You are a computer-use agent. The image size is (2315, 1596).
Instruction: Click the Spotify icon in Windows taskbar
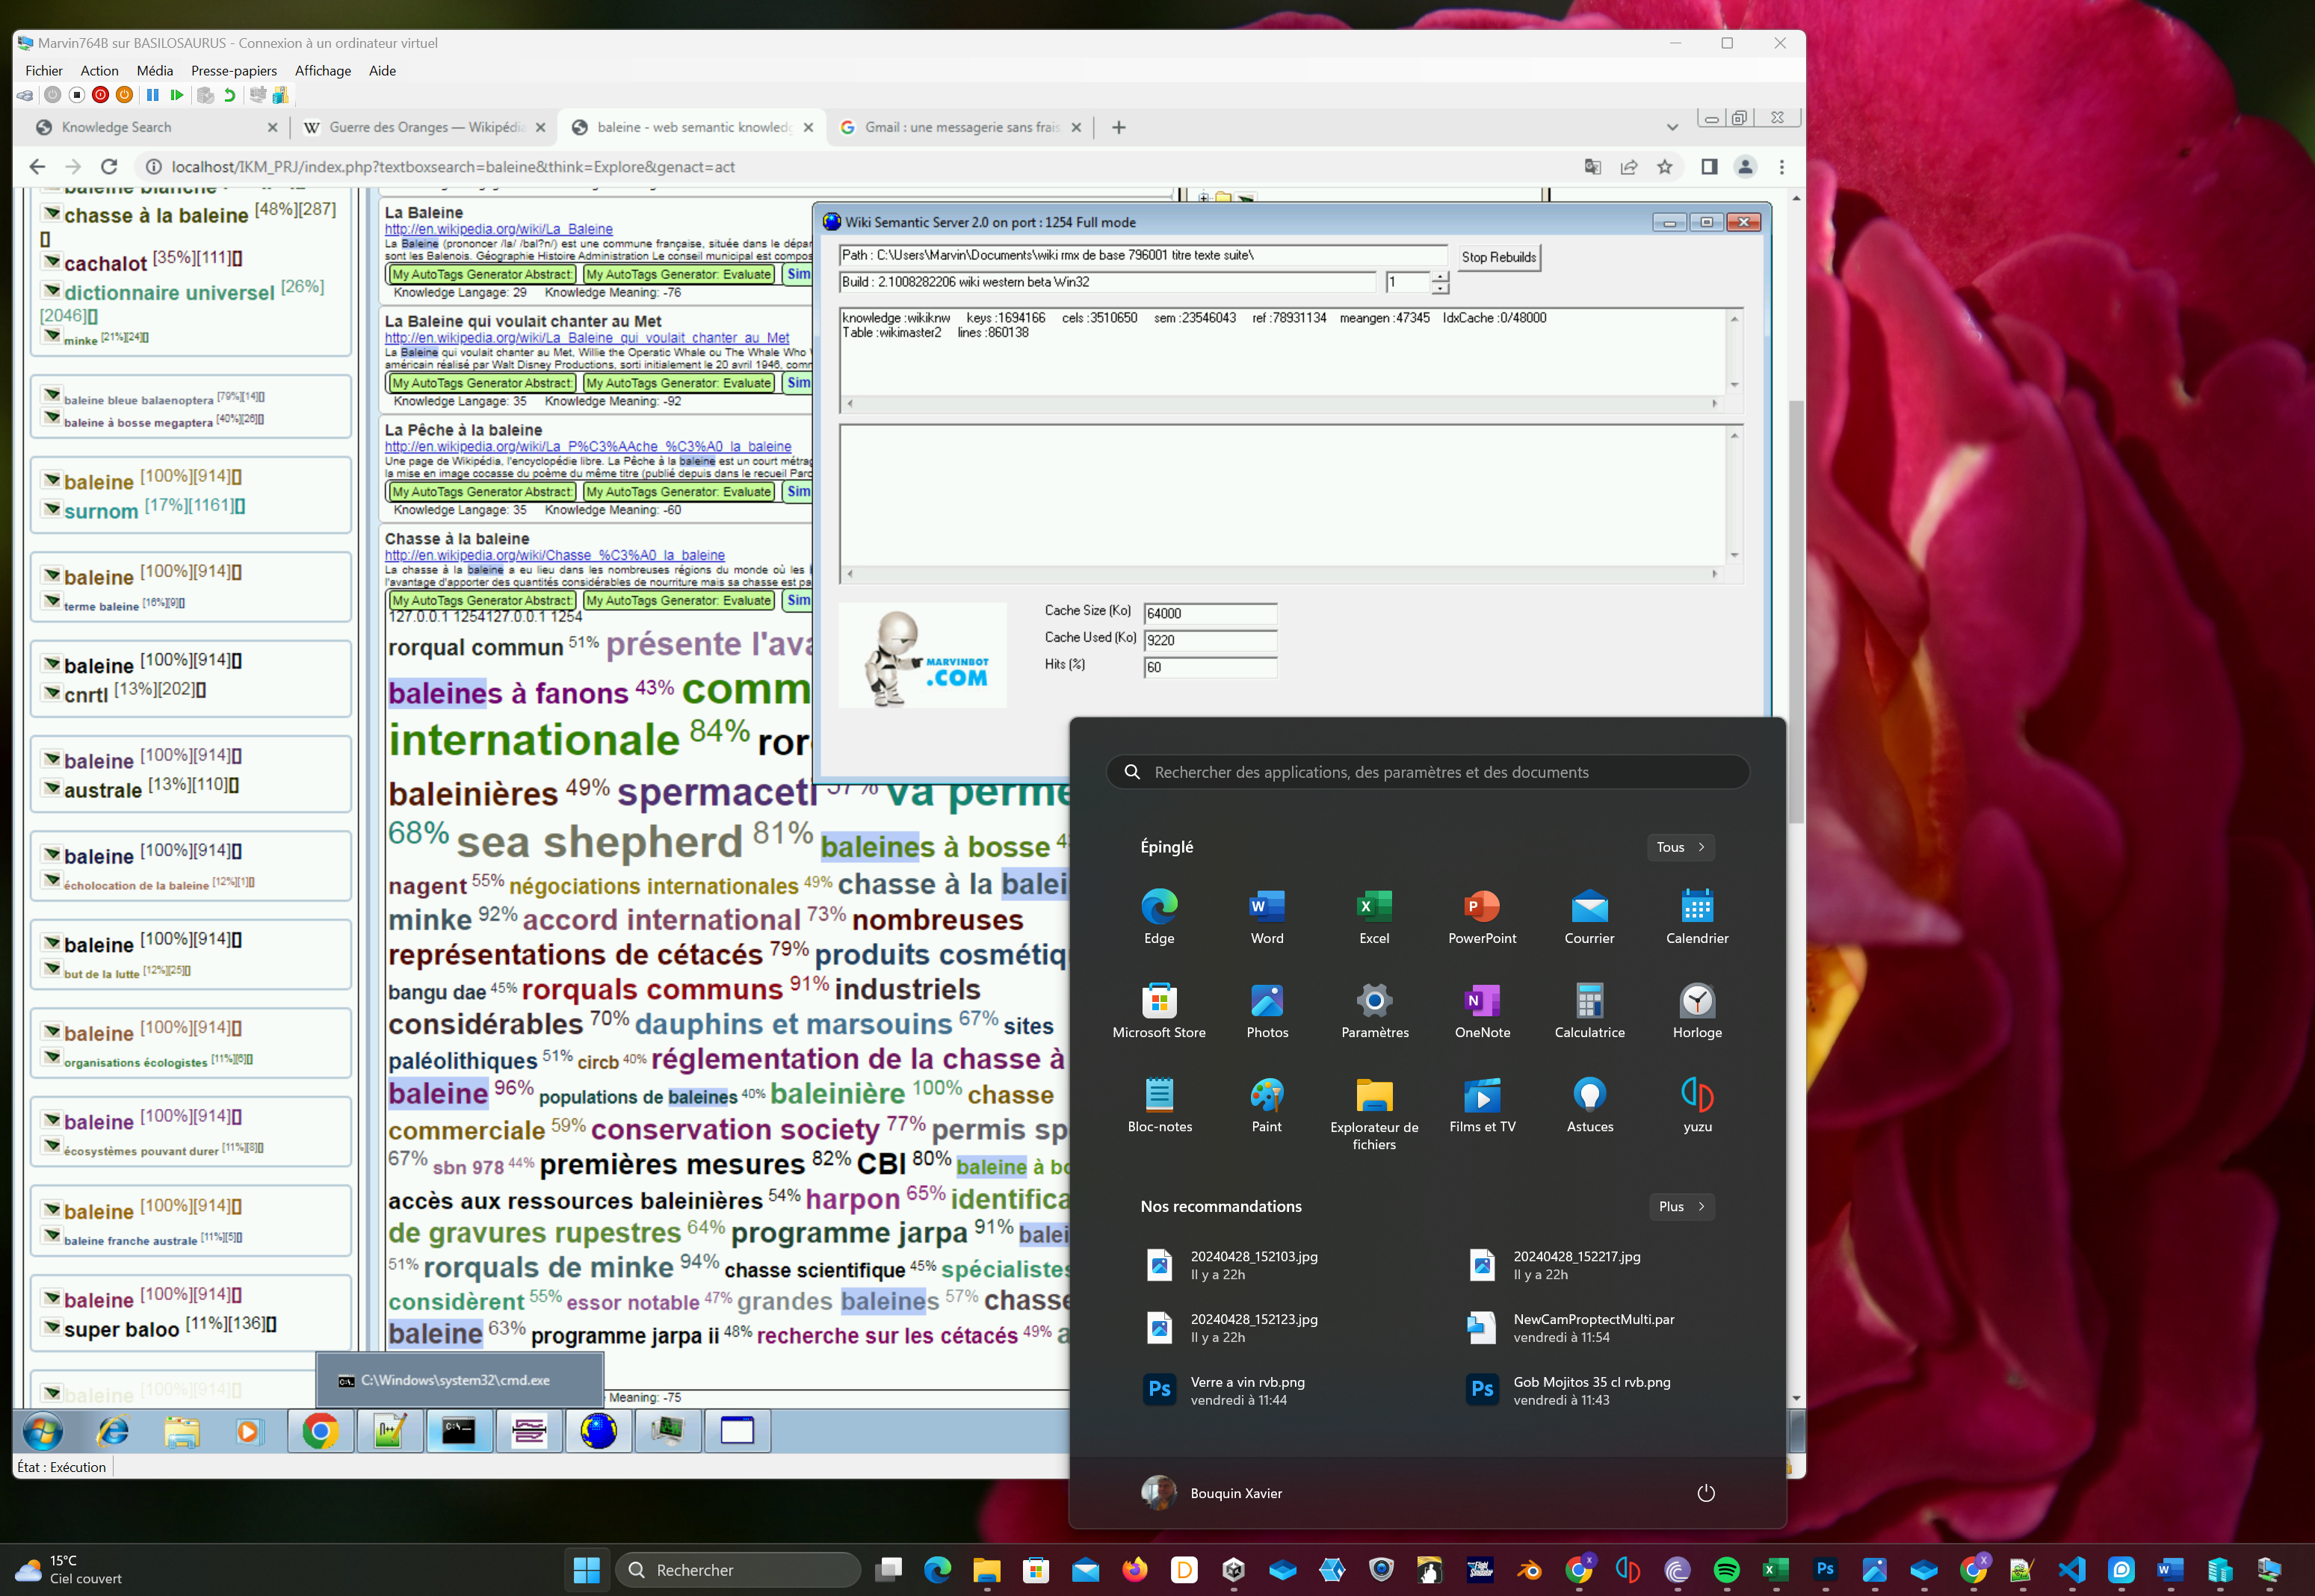coord(1726,1570)
